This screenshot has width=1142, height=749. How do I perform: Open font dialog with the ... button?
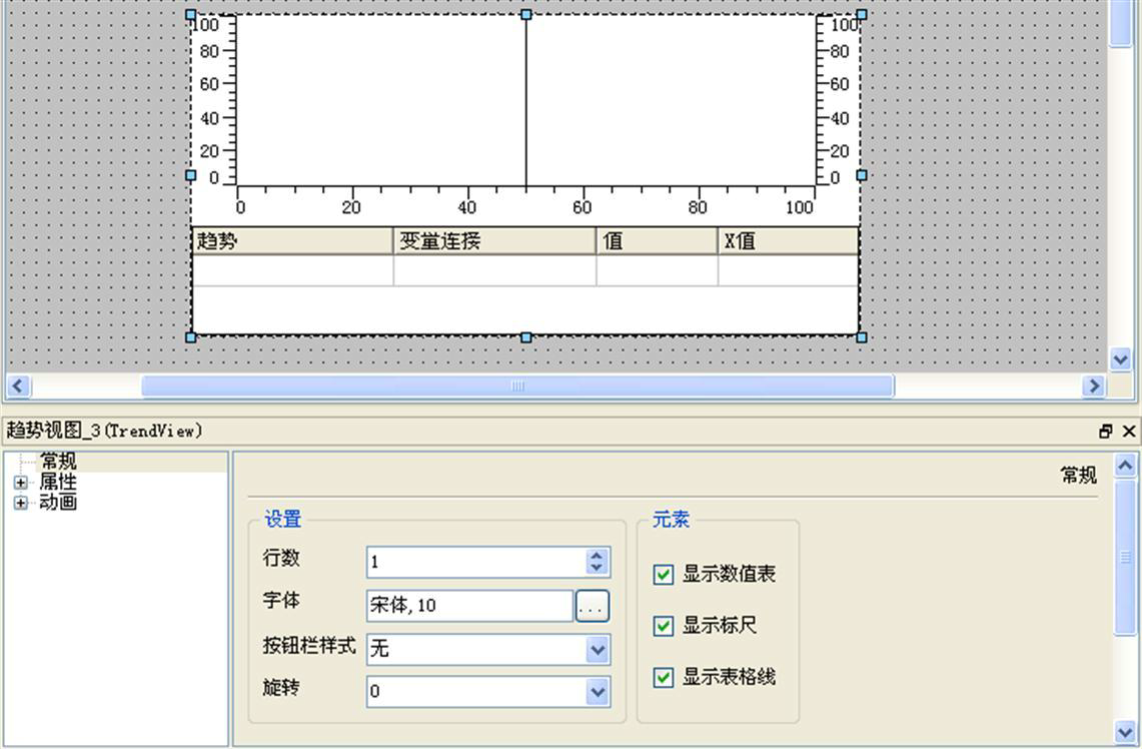pos(592,605)
